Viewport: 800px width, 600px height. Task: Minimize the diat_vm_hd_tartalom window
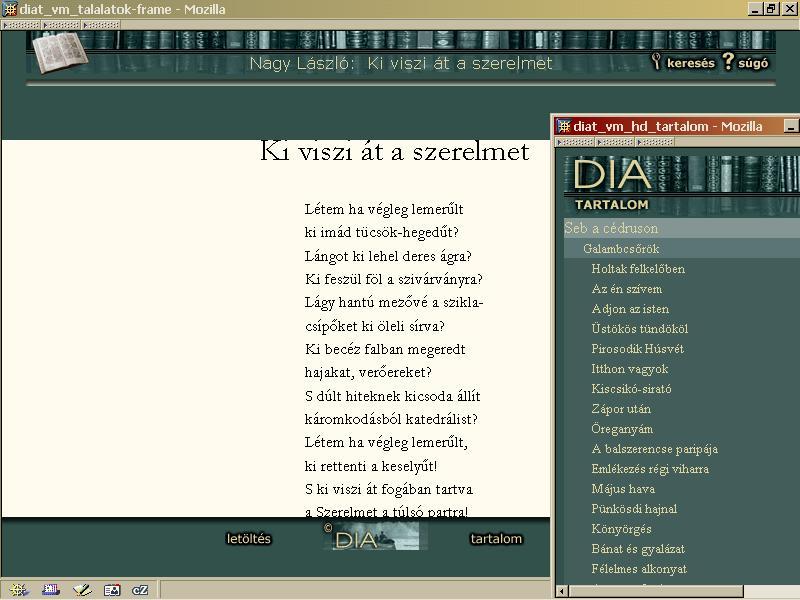(790, 126)
